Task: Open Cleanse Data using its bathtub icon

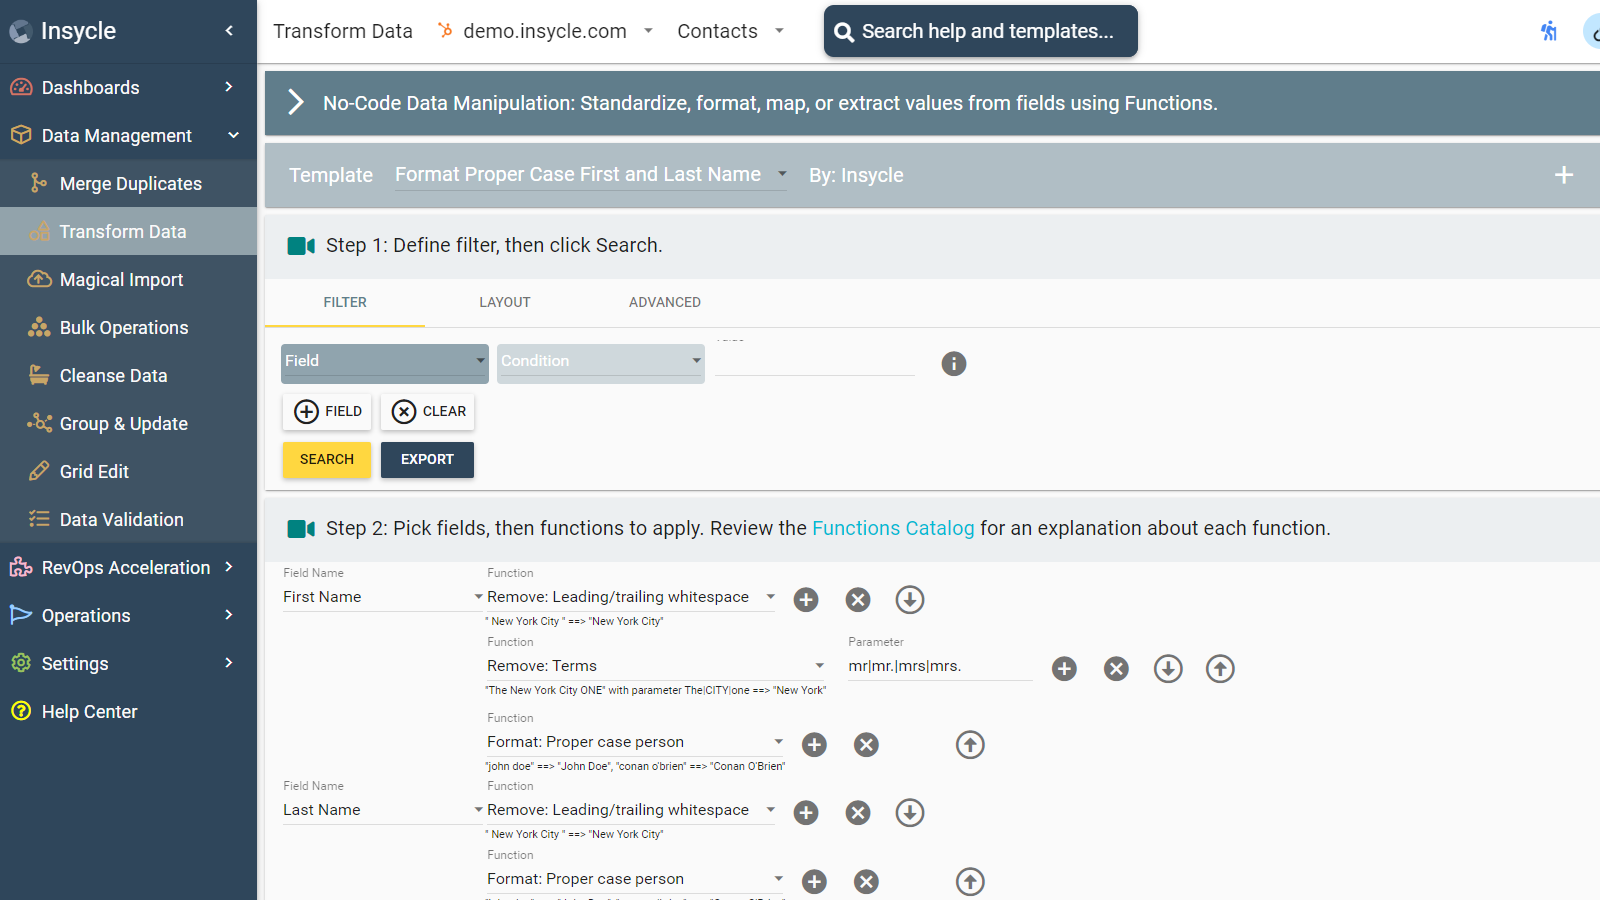Action: [x=38, y=375]
